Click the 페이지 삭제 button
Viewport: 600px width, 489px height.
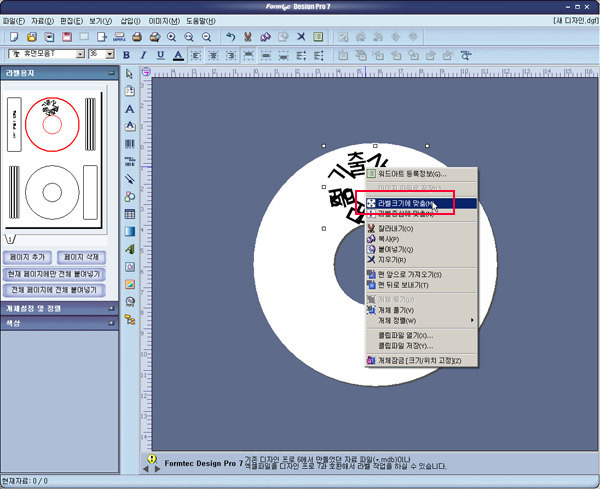click(82, 257)
